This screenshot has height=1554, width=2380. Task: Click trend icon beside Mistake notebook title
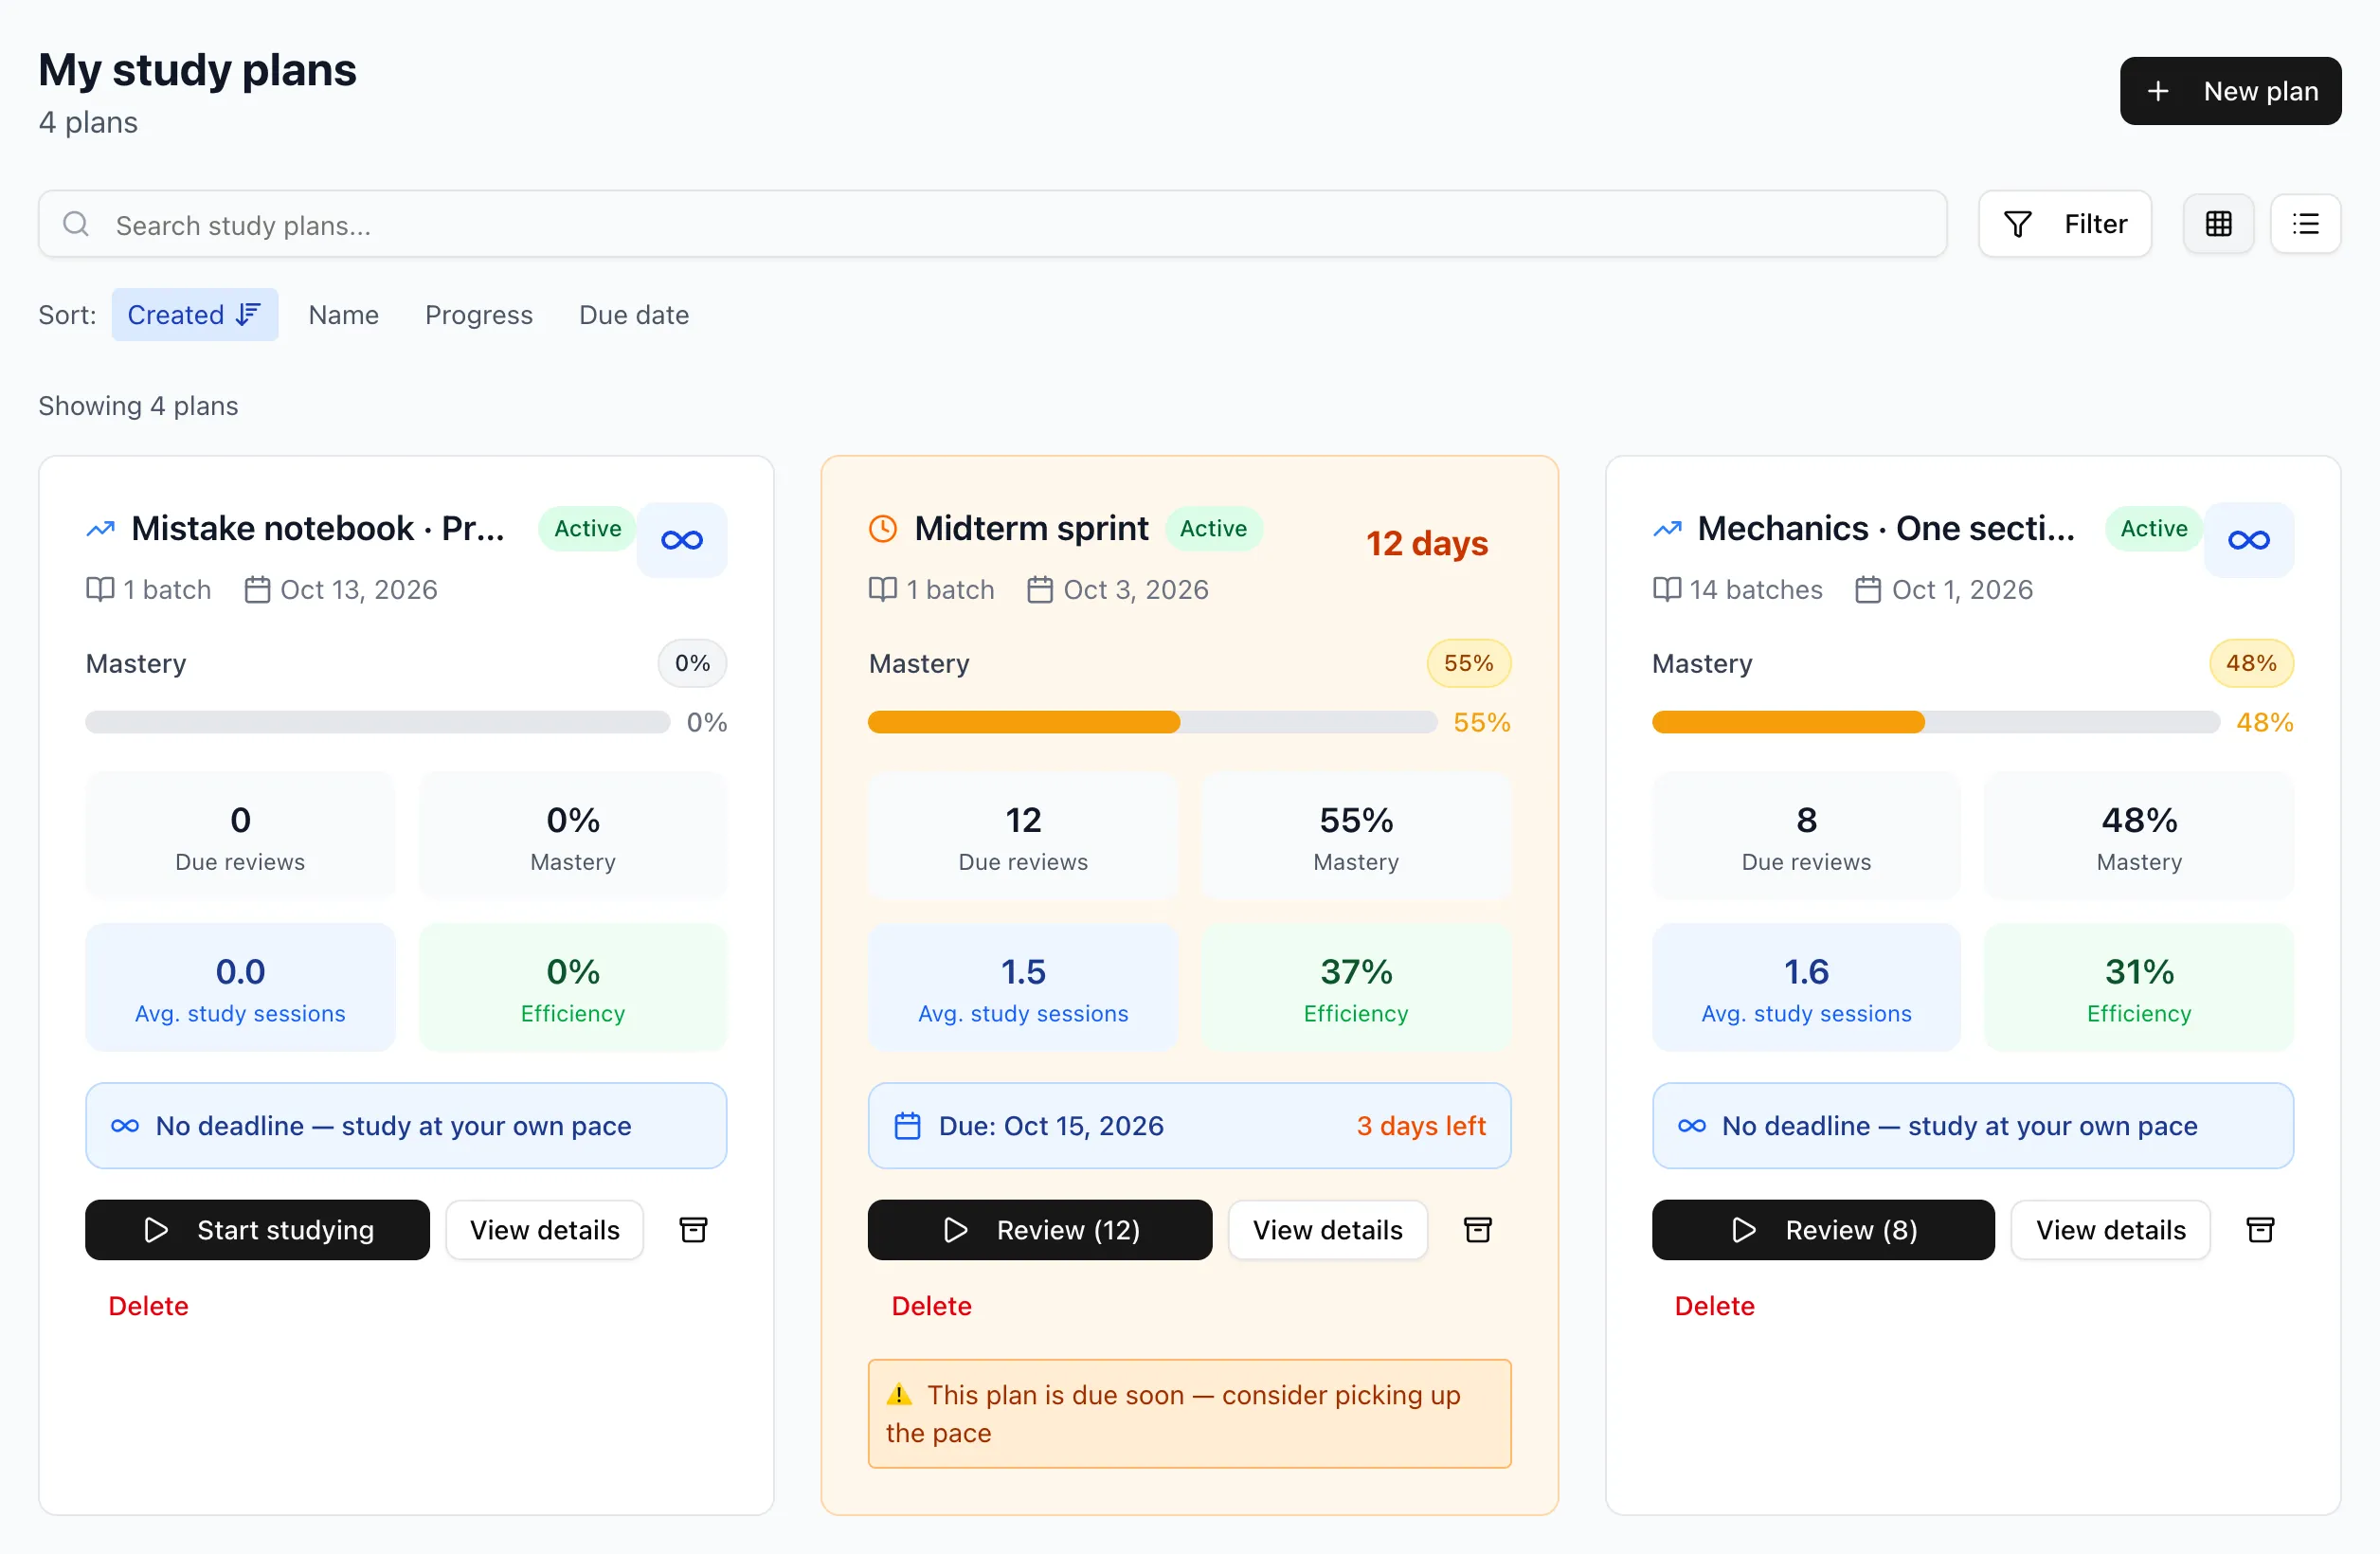(100, 528)
